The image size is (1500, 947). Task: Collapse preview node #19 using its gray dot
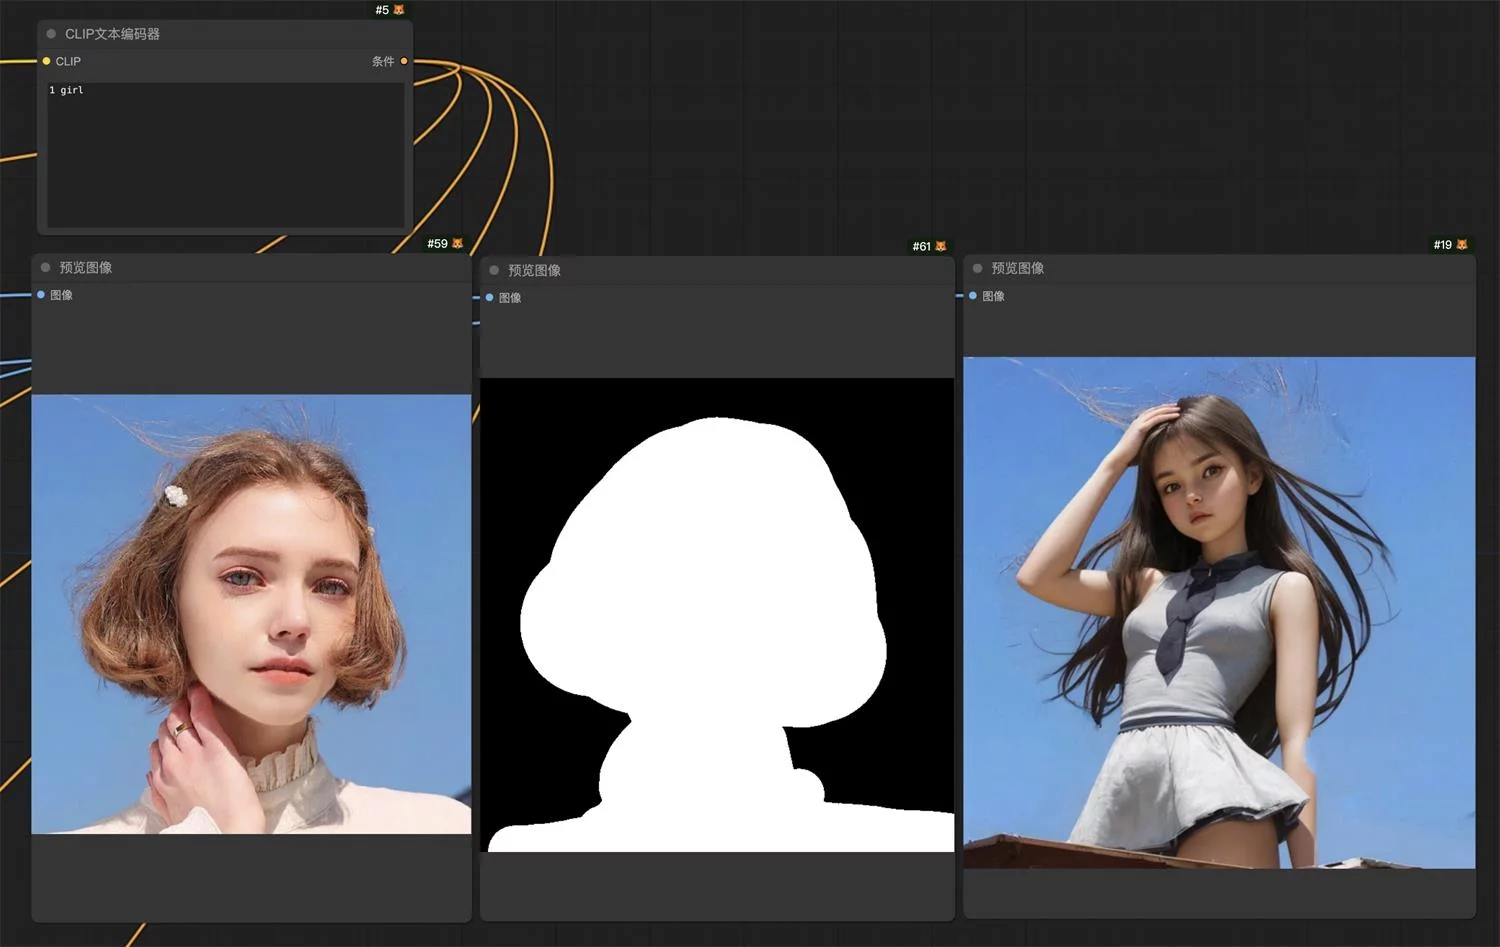click(978, 268)
